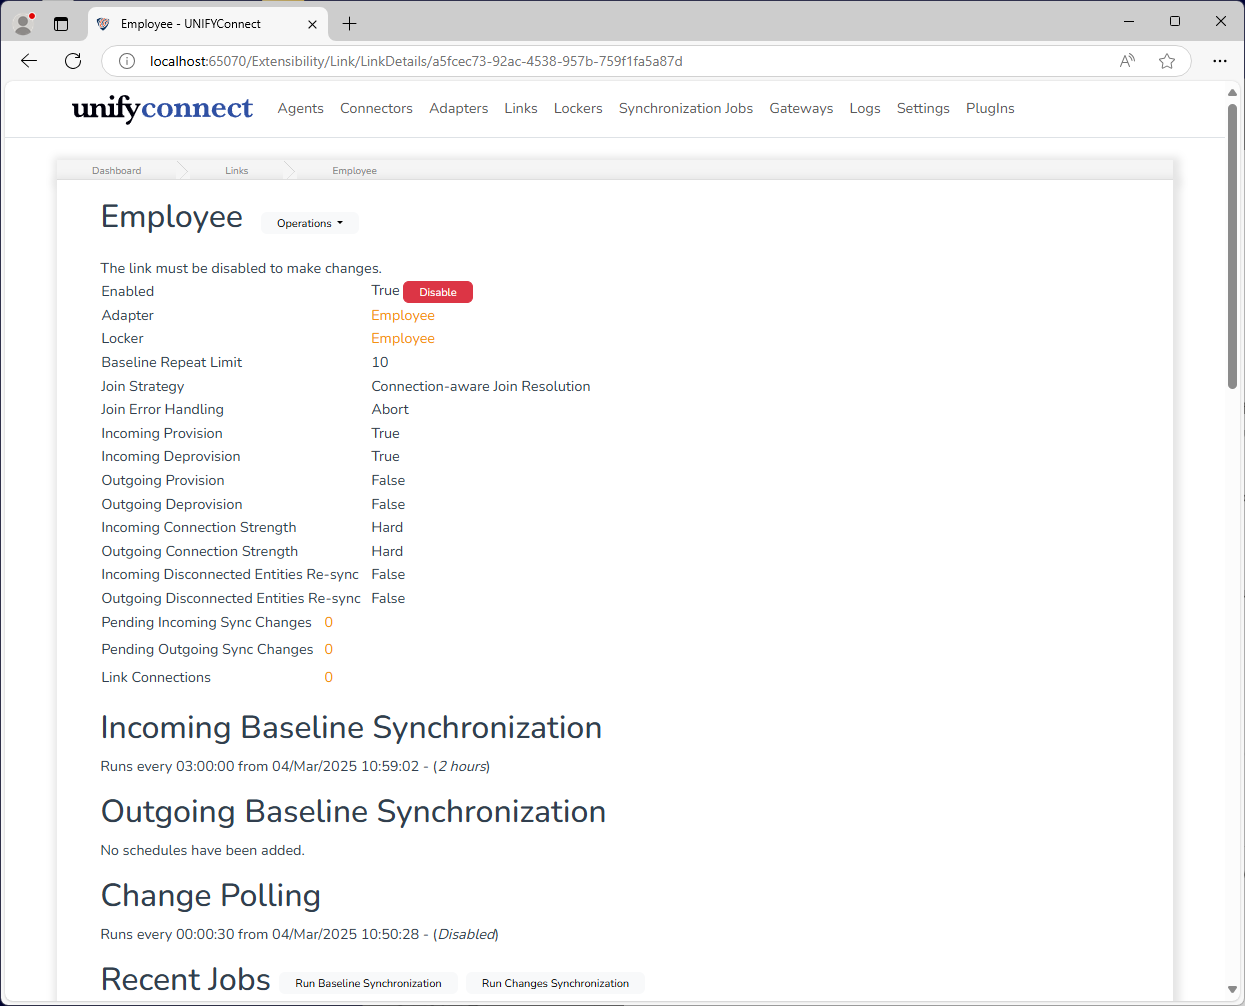
Task: Click Pending Outgoing Sync Changes count 0
Action: pyautogui.click(x=328, y=649)
